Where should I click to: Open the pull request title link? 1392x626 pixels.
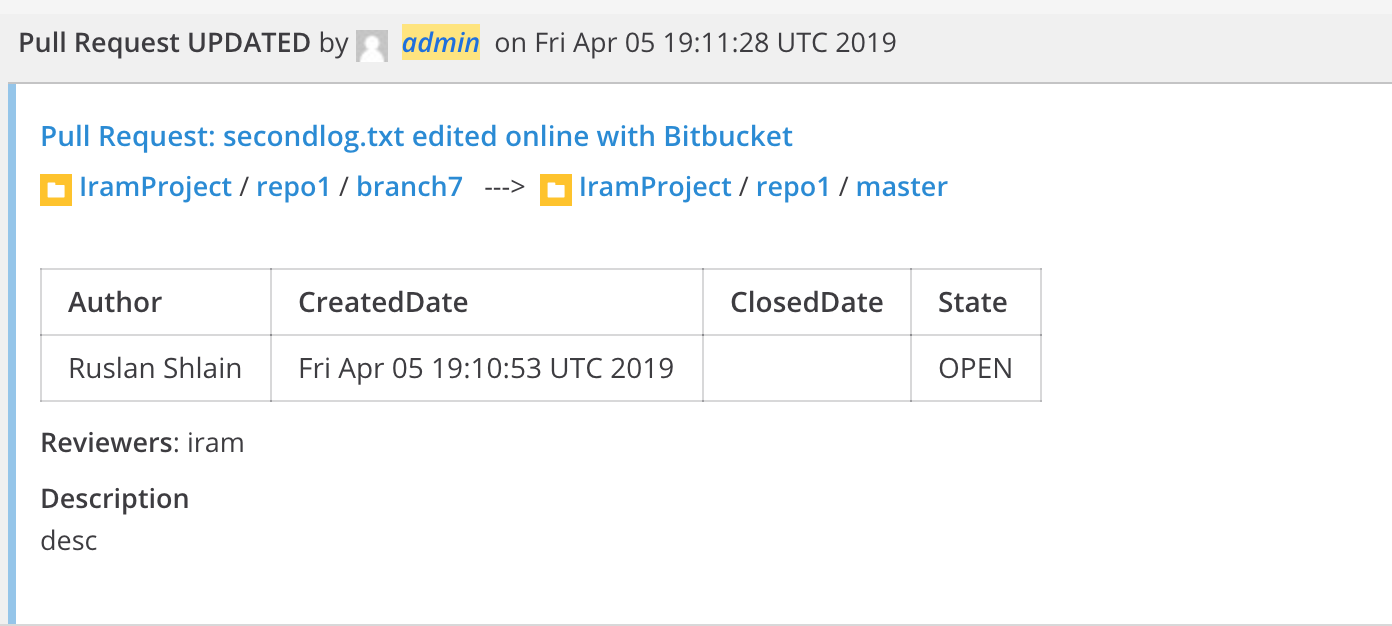(x=417, y=136)
